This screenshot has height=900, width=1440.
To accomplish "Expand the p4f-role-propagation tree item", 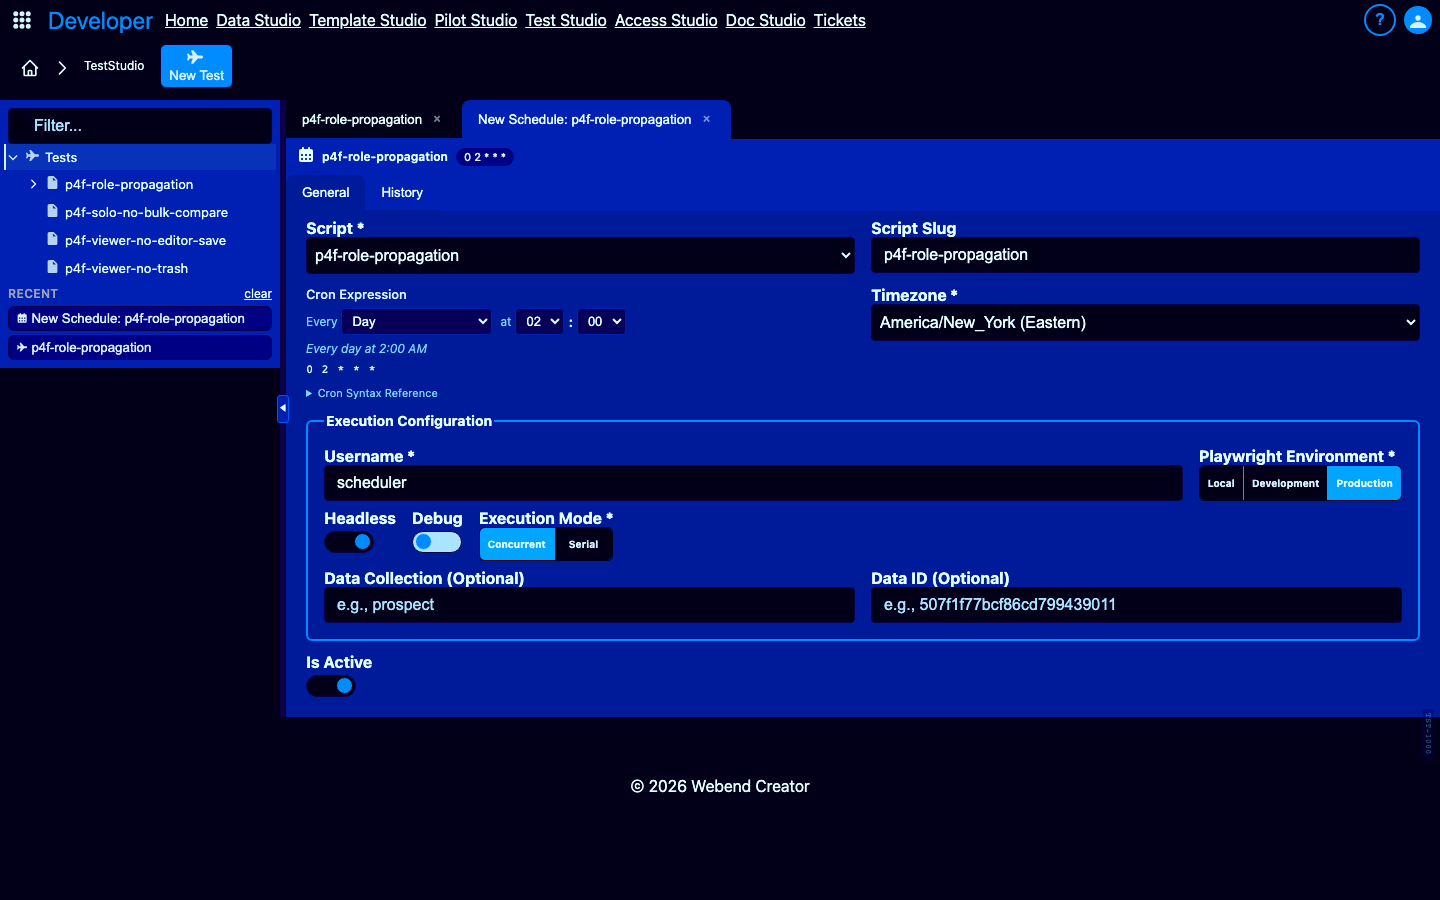I will (x=33, y=184).
